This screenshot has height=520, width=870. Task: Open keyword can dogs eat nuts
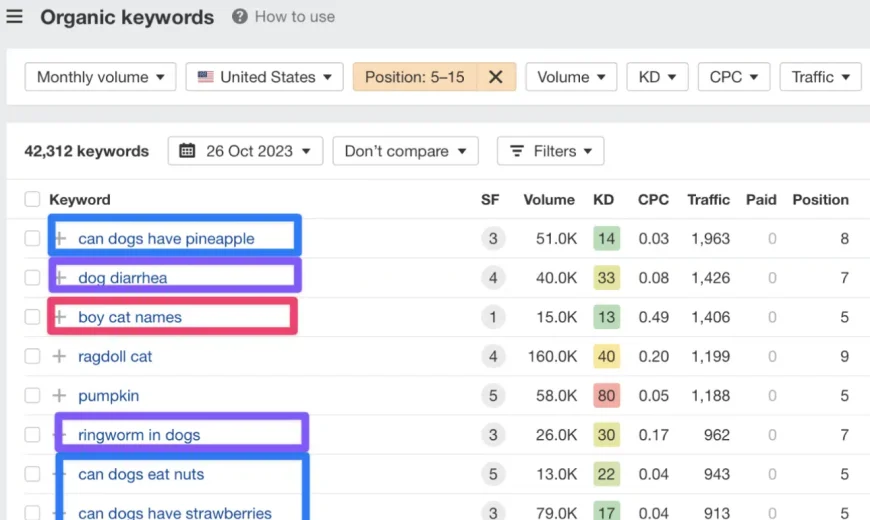[141, 474]
